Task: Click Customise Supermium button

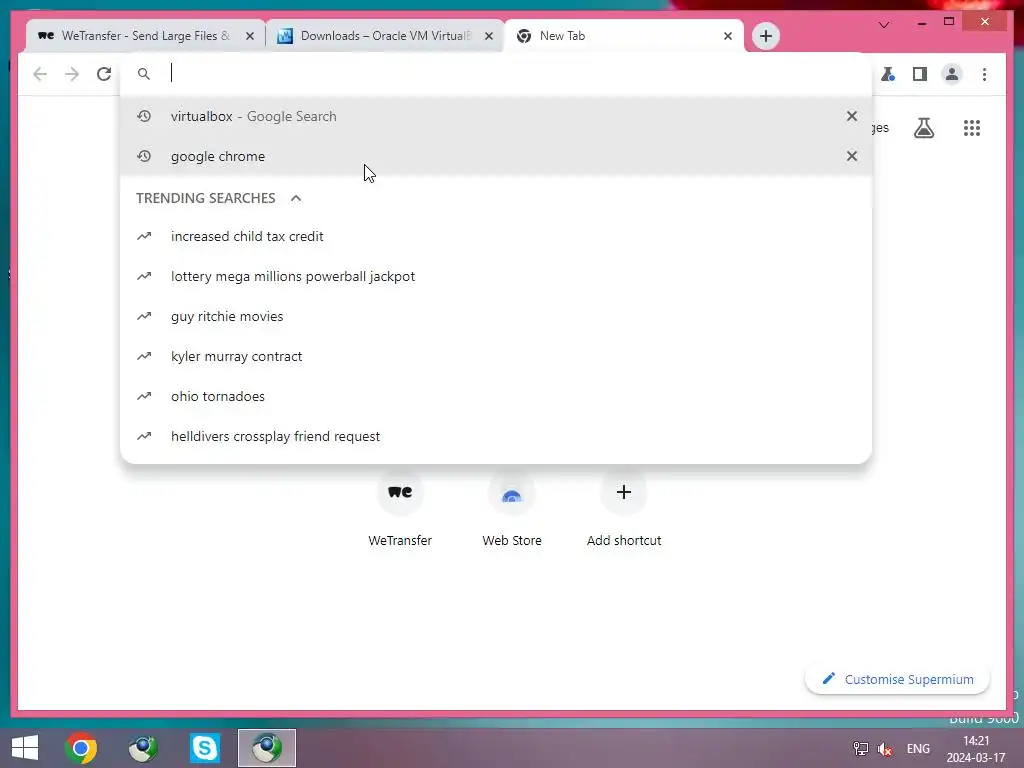Action: [897, 679]
